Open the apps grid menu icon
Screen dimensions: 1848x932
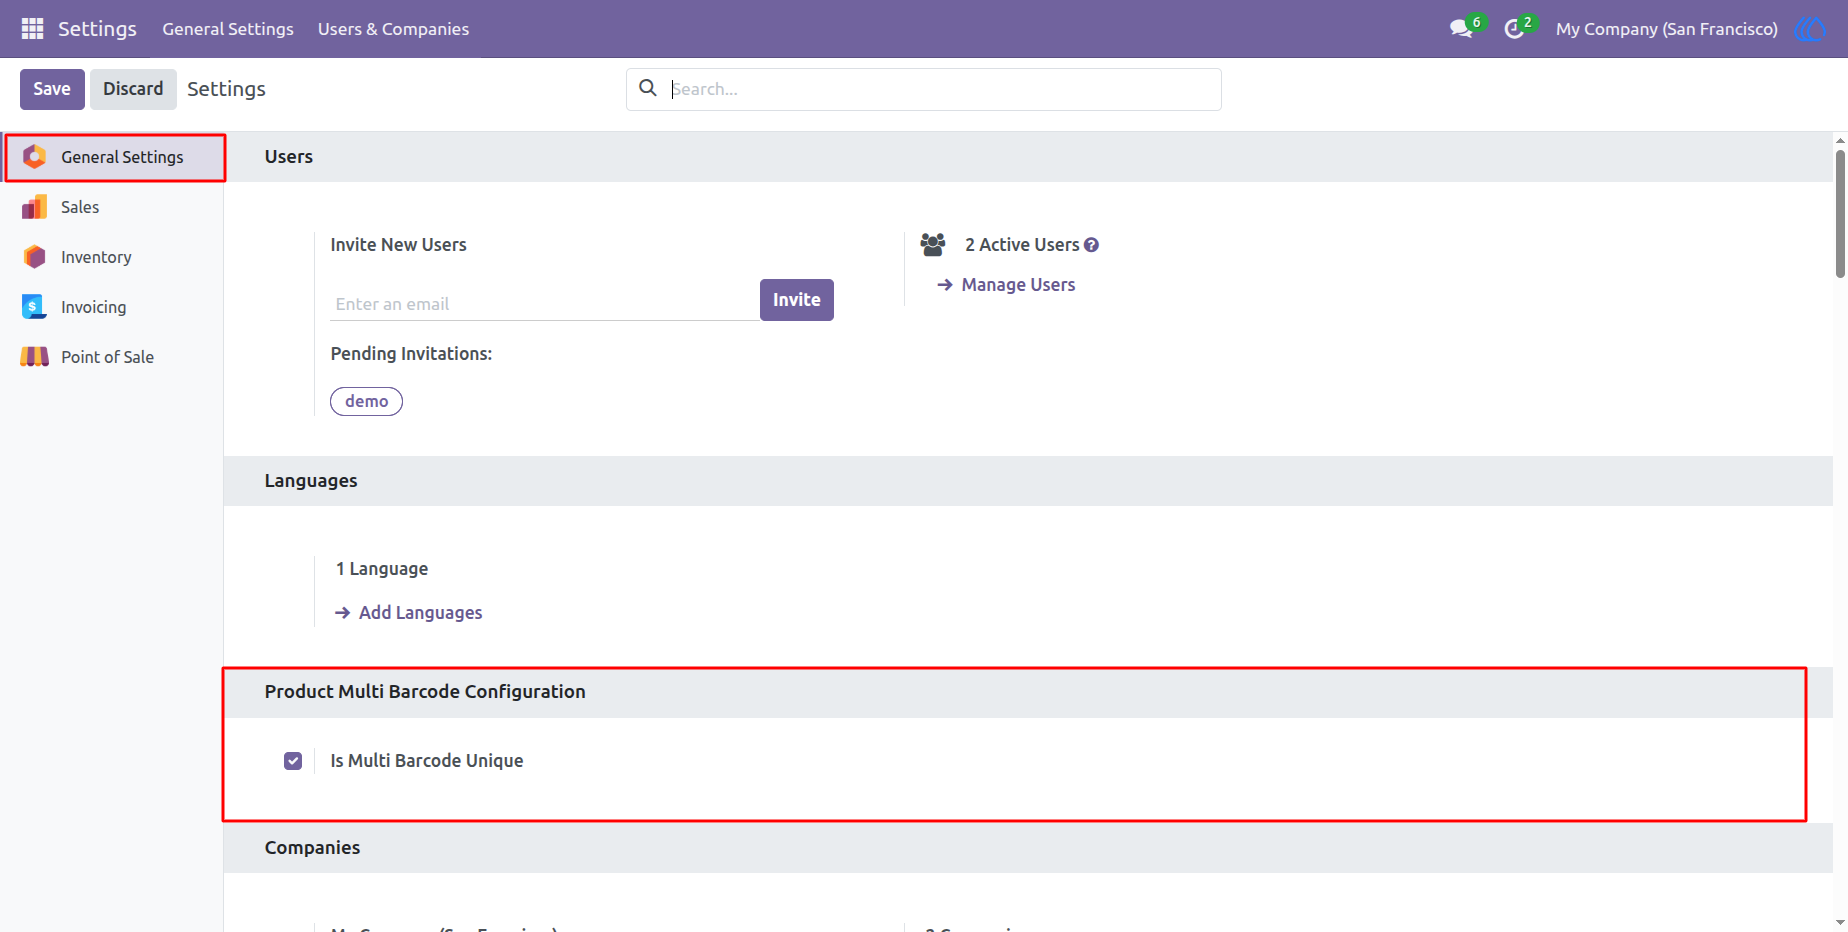click(32, 29)
